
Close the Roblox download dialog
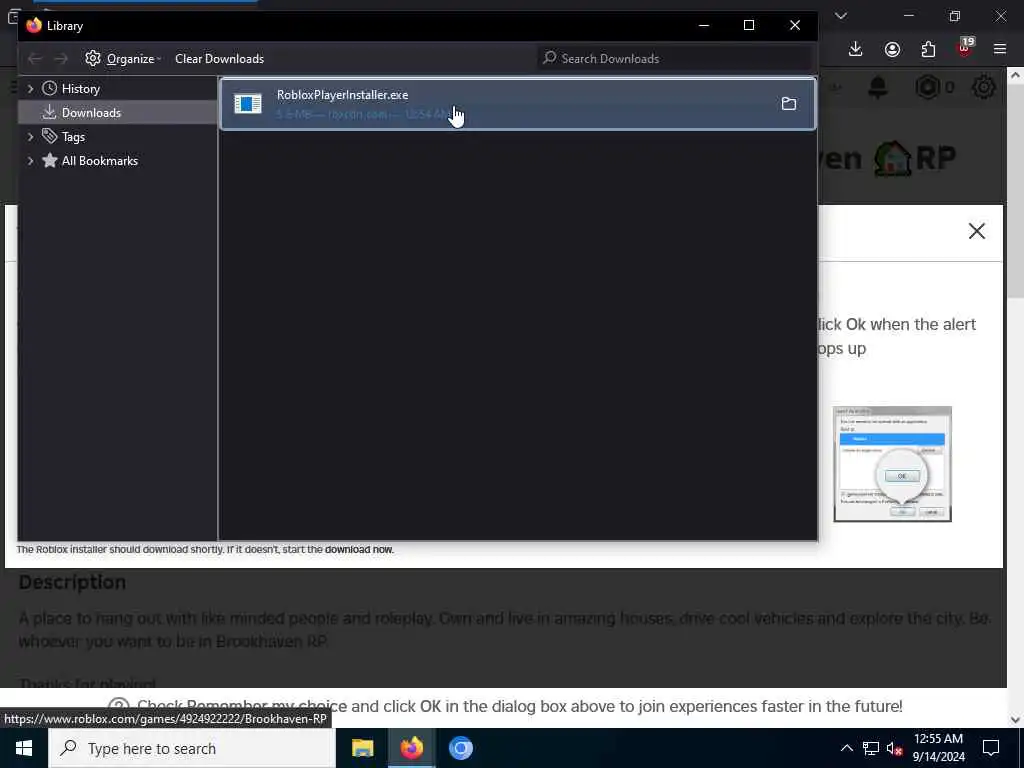point(976,231)
